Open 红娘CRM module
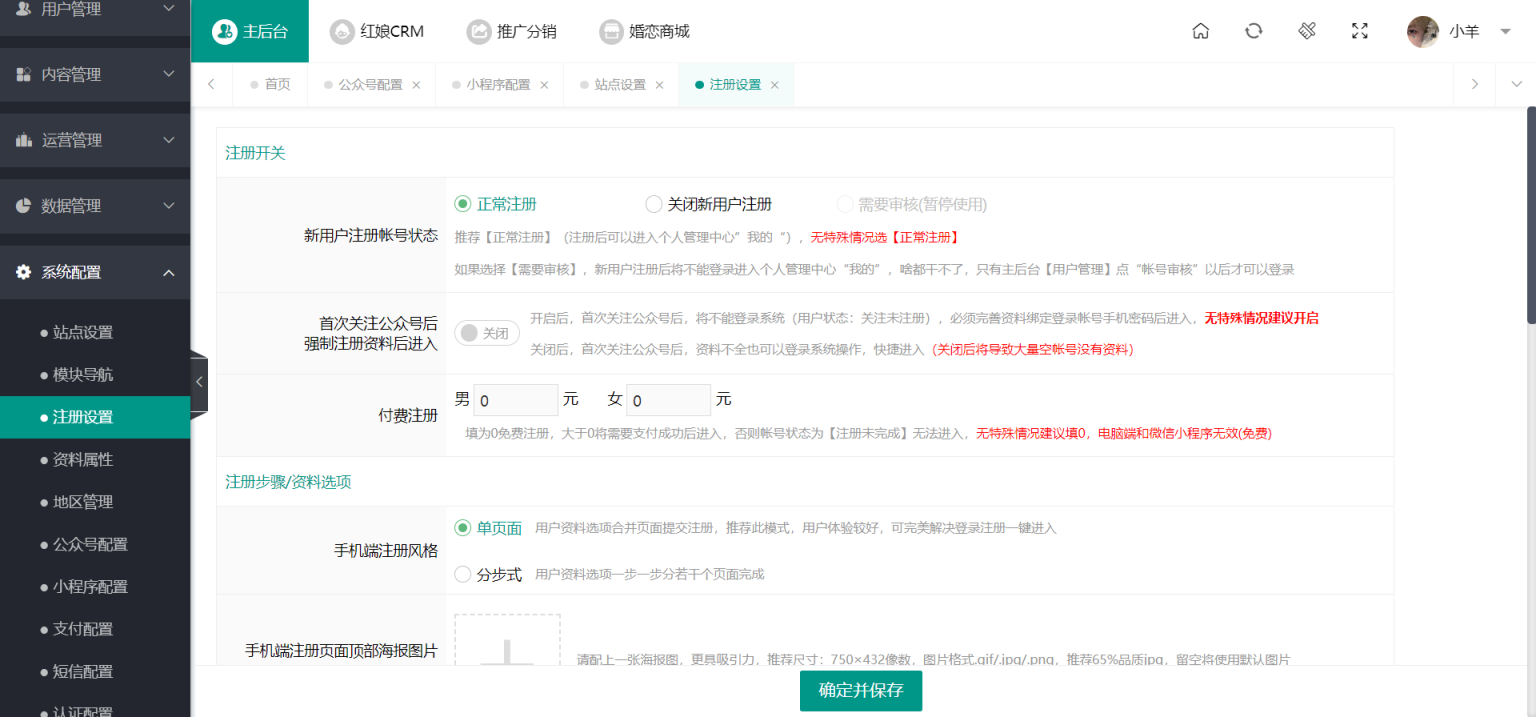1536x717 pixels. pos(377,31)
